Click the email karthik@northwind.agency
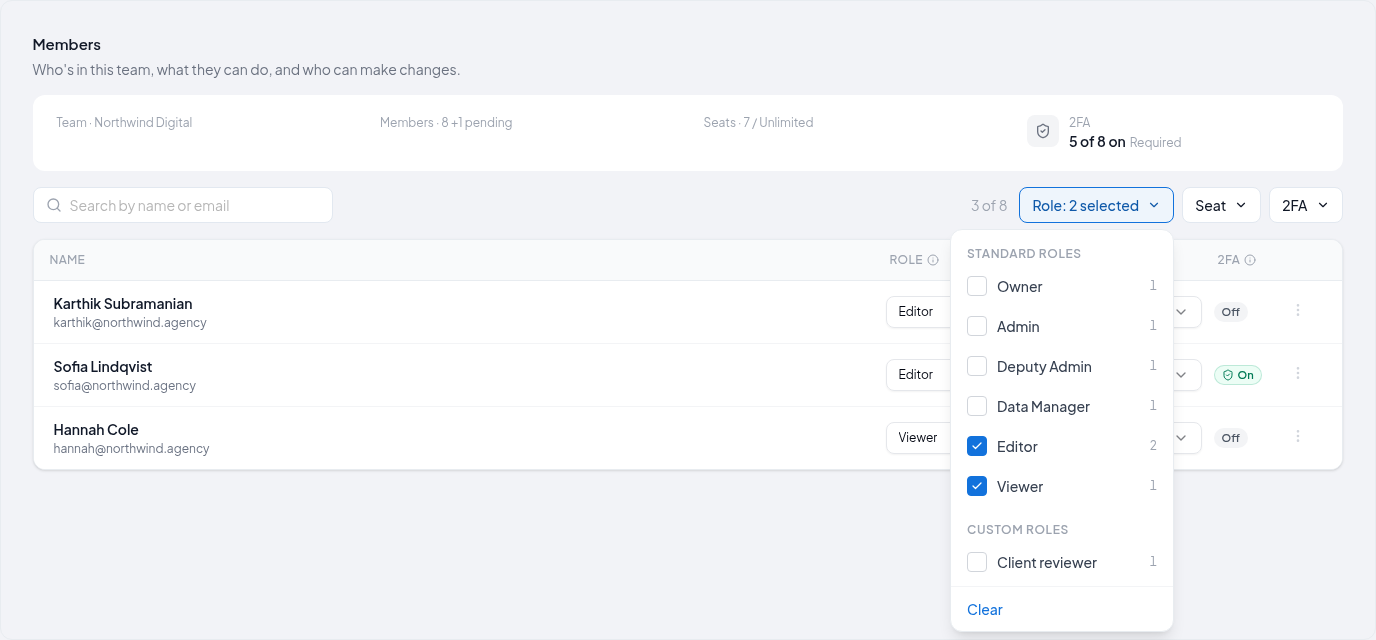 pos(130,323)
